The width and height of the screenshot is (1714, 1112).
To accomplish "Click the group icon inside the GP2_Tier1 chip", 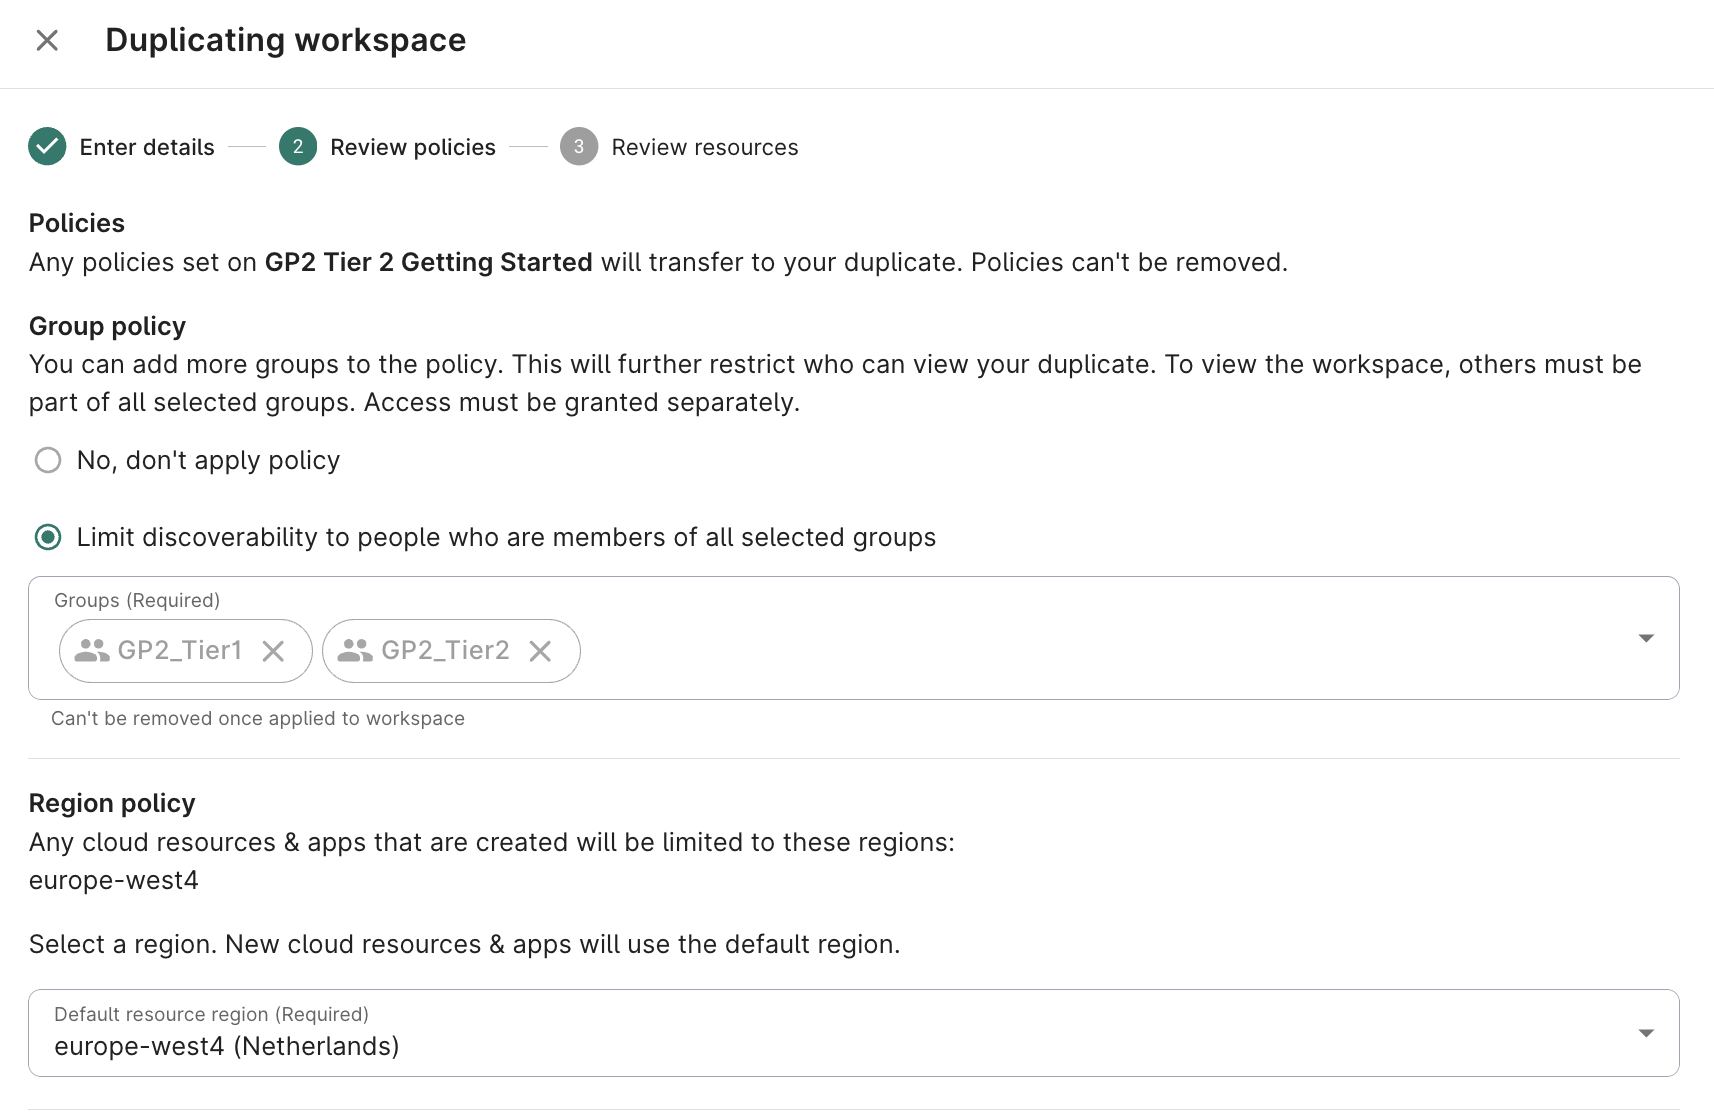I will click(92, 650).
